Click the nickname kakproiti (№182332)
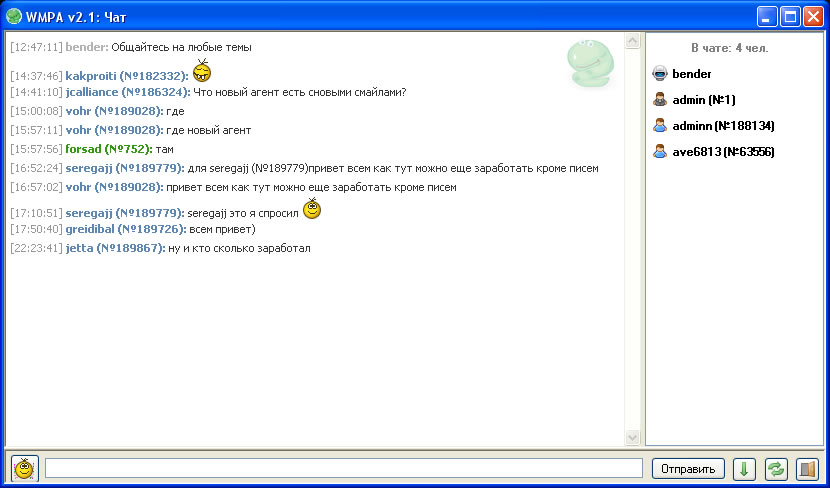 (127, 76)
